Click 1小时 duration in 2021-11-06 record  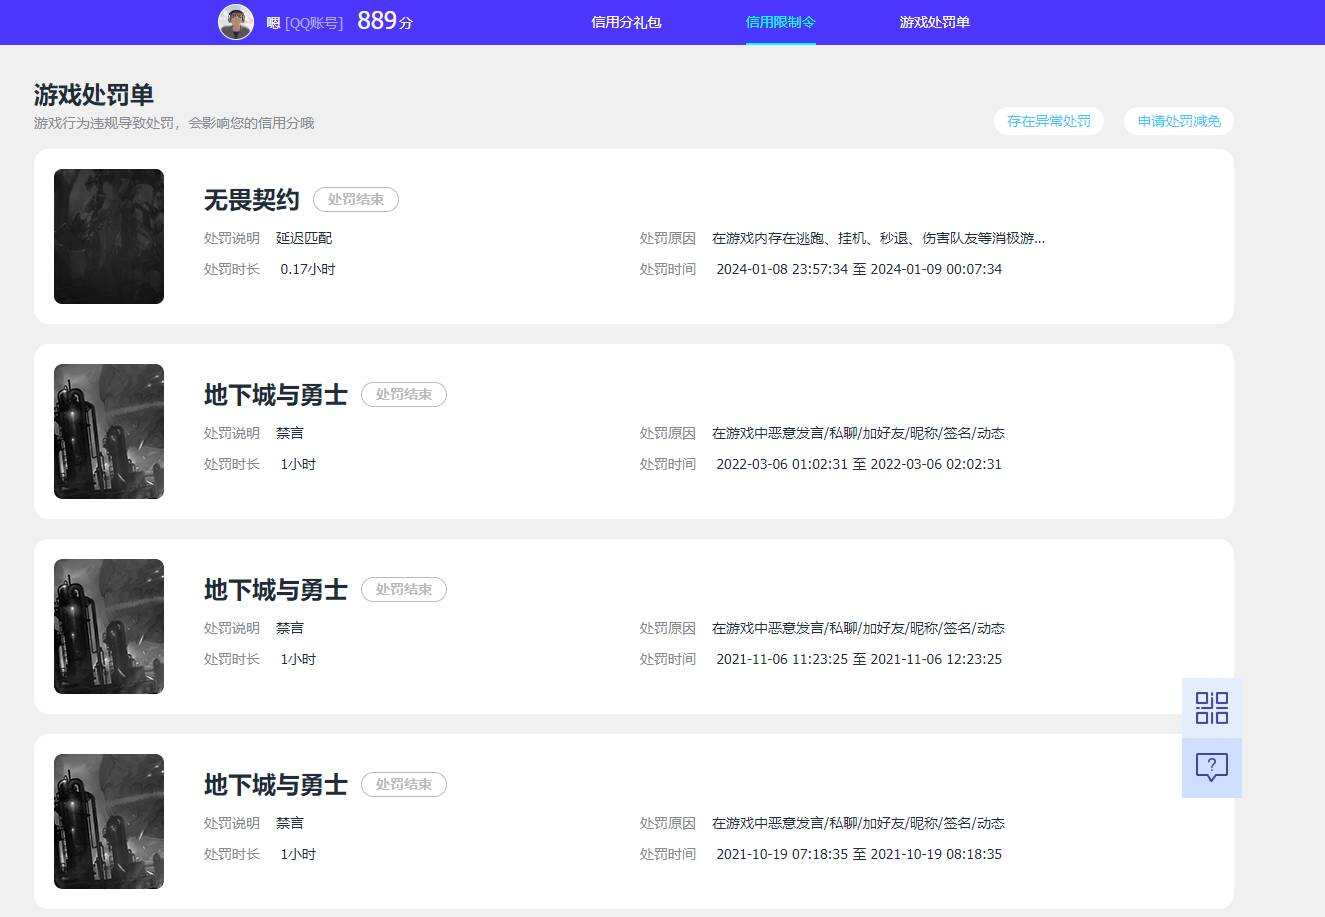298,659
